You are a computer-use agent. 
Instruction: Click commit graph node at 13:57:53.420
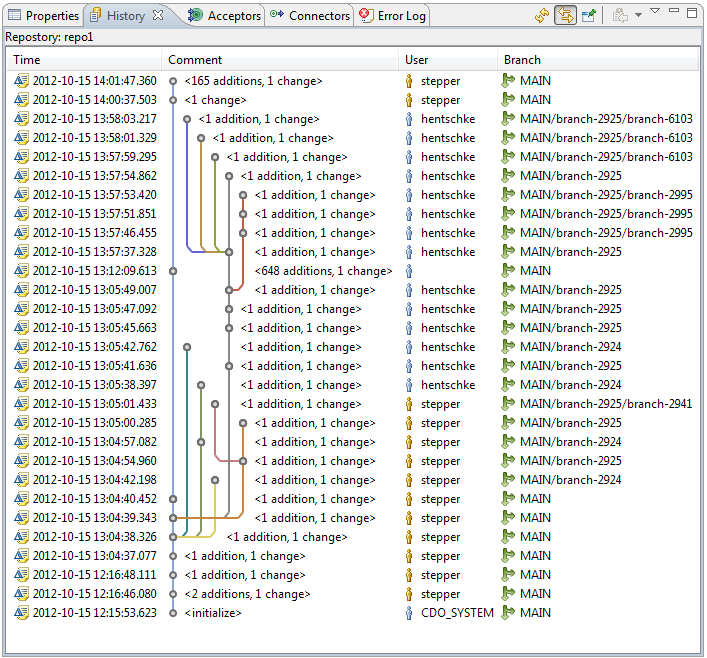coord(243,195)
